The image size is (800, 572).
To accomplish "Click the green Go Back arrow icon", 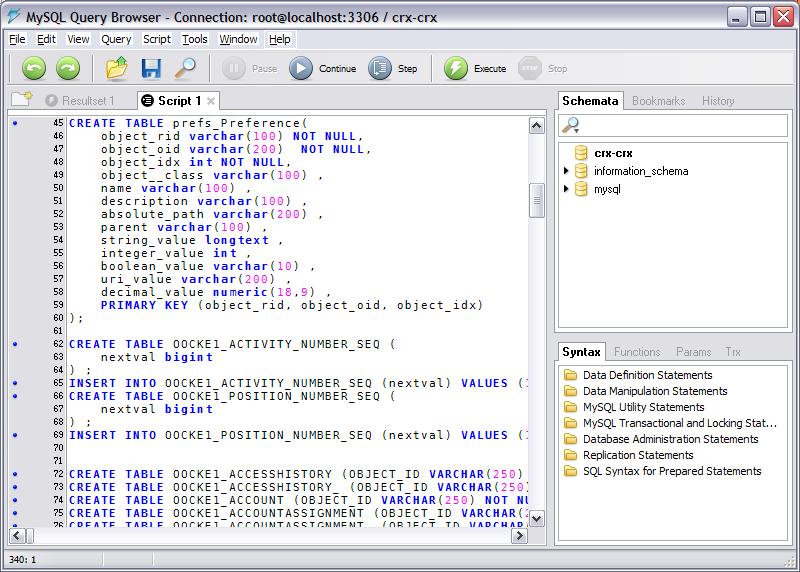I will click(34, 68).
